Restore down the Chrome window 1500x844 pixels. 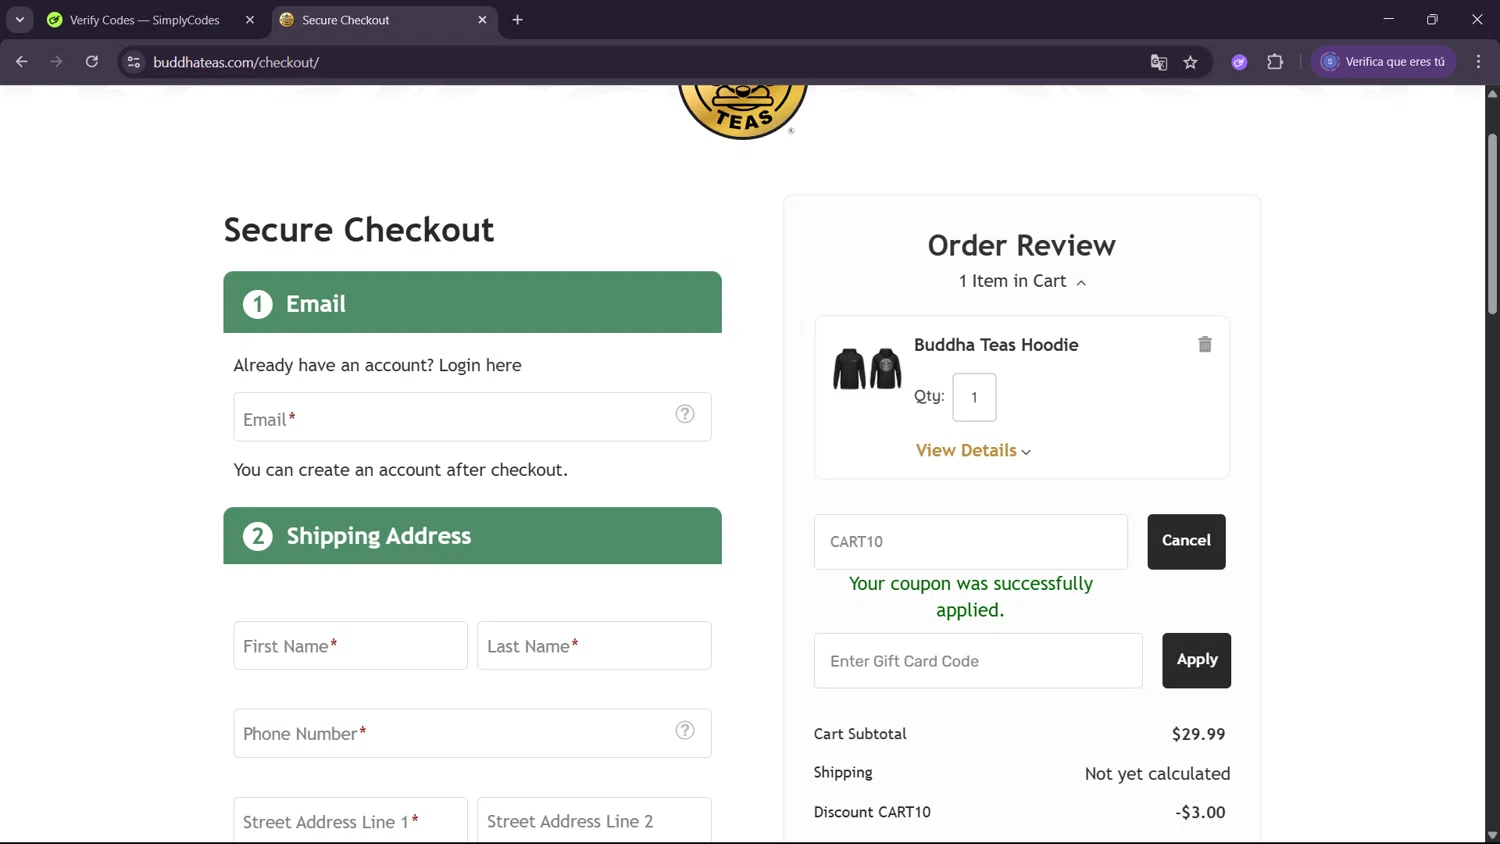tap(1432, 19)
